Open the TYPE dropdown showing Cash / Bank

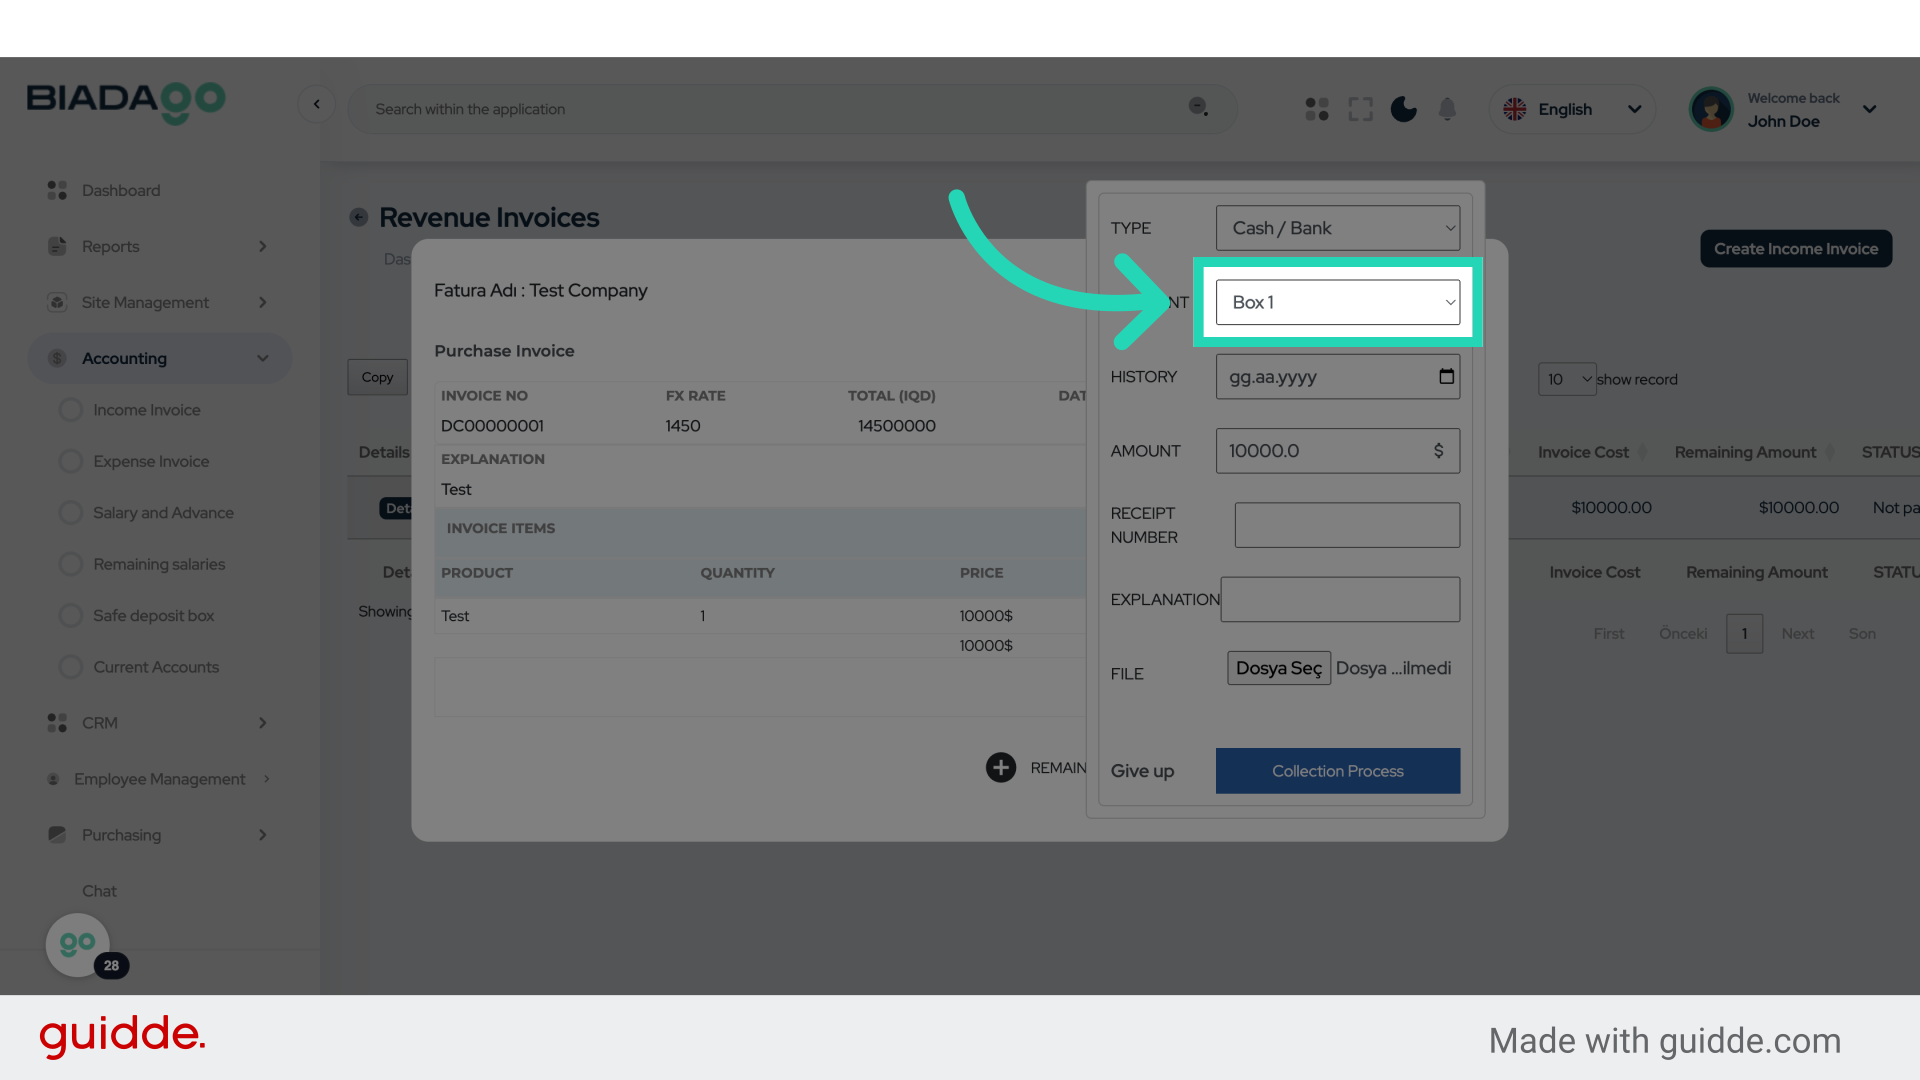coord(1338,228)
